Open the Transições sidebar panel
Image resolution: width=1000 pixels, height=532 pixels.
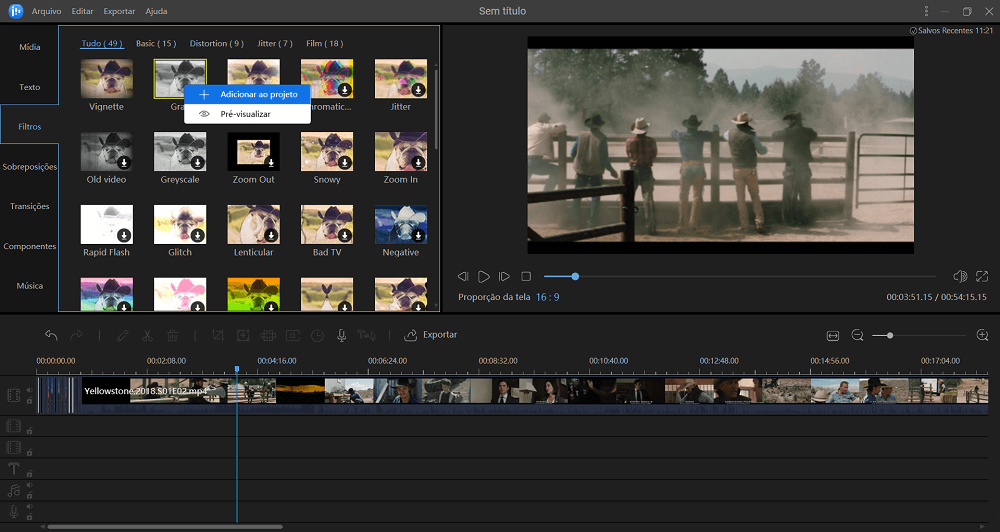29,206
